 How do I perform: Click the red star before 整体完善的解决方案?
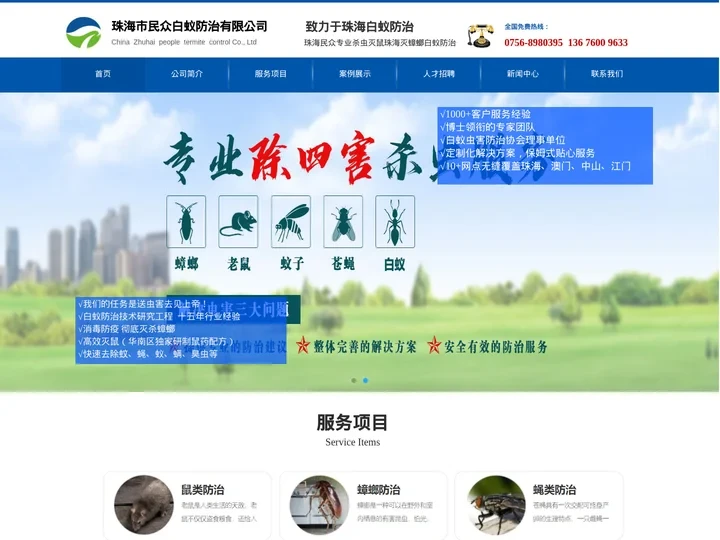[303, 345]
